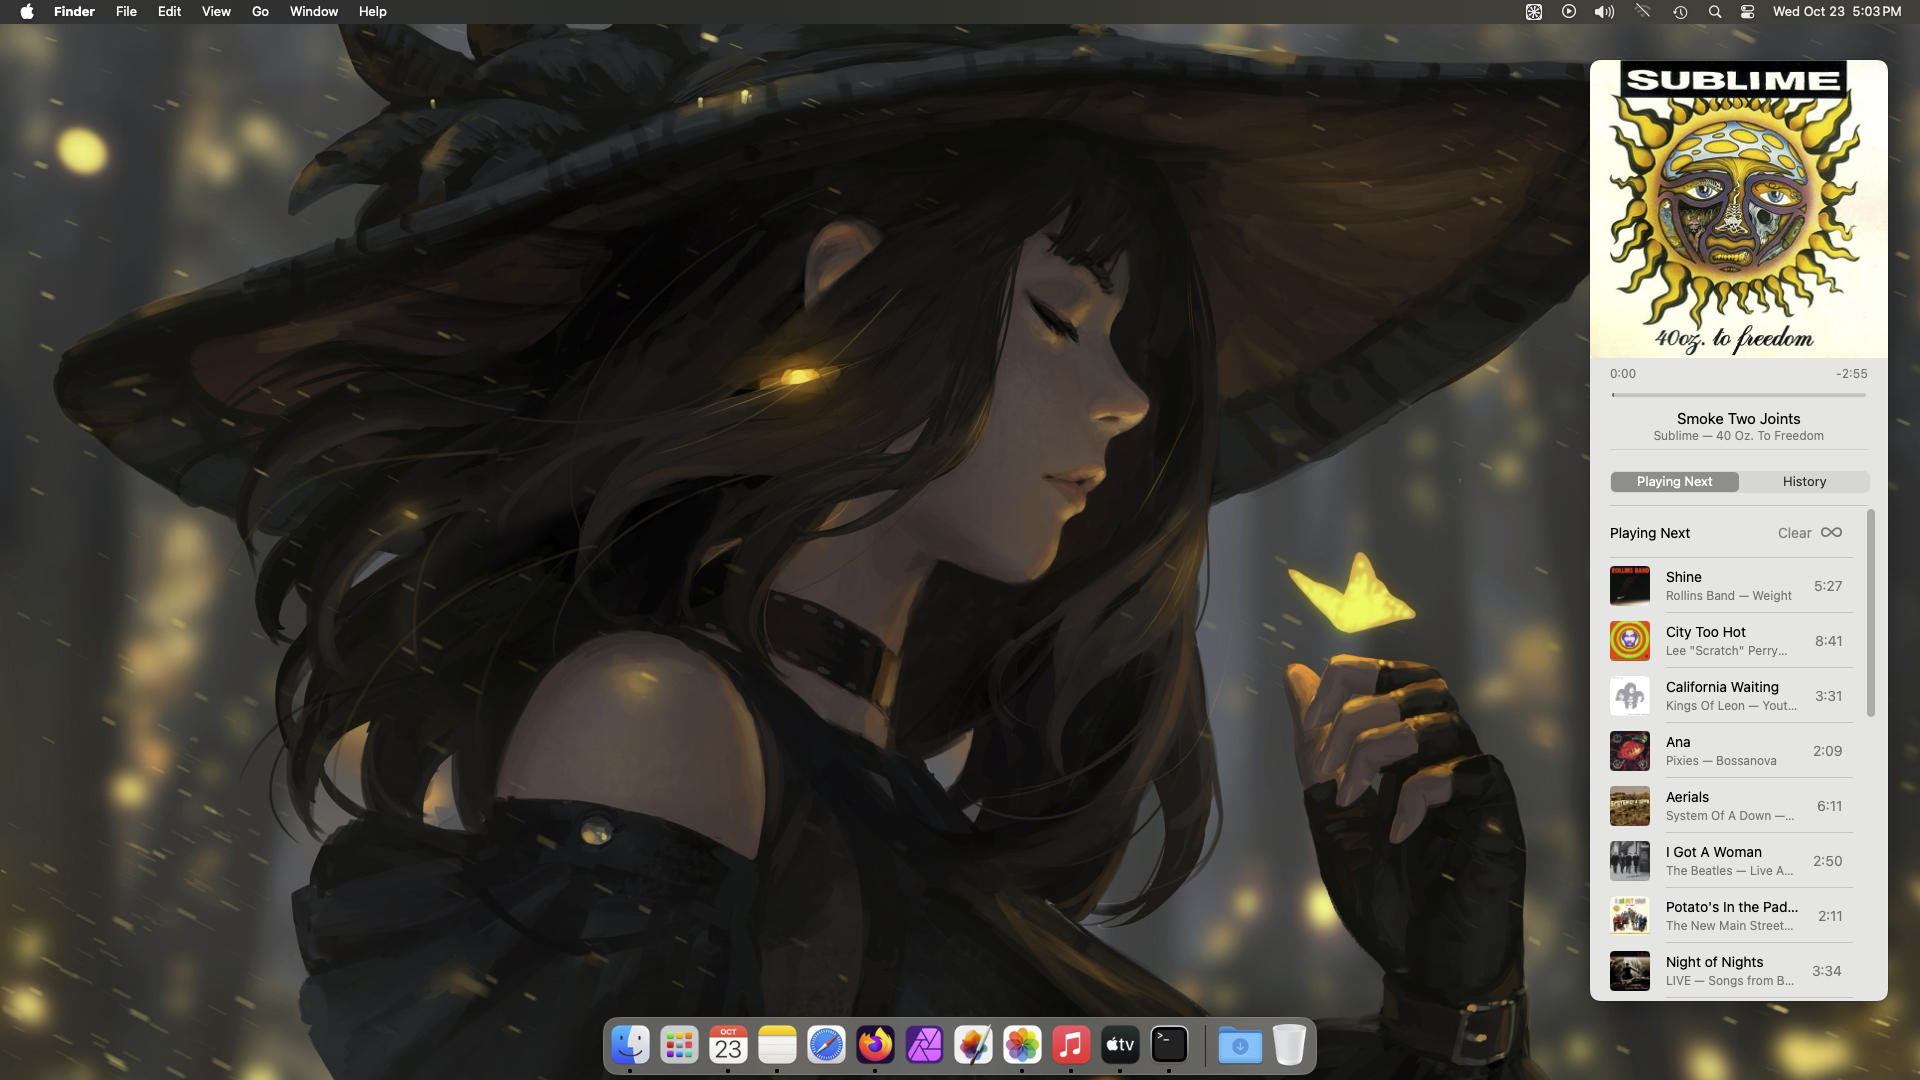Open the volume menu bar control
The image size is (1920, 1080).
pos(1604,12)
